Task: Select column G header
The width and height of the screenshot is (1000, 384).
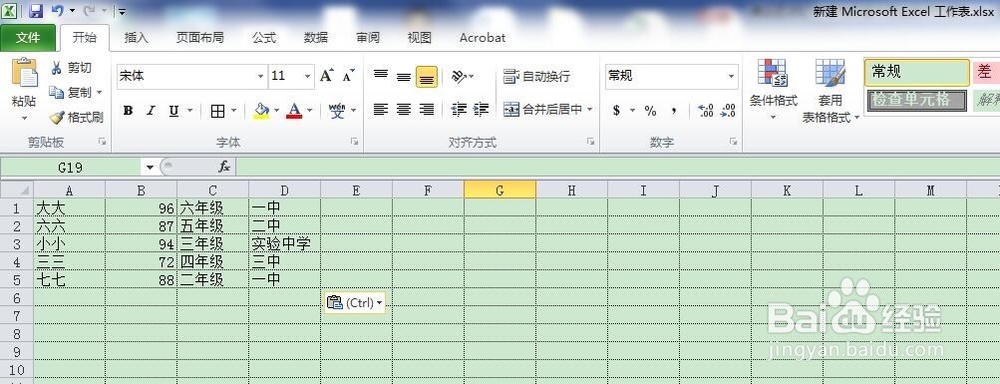Action: (499, 189)
